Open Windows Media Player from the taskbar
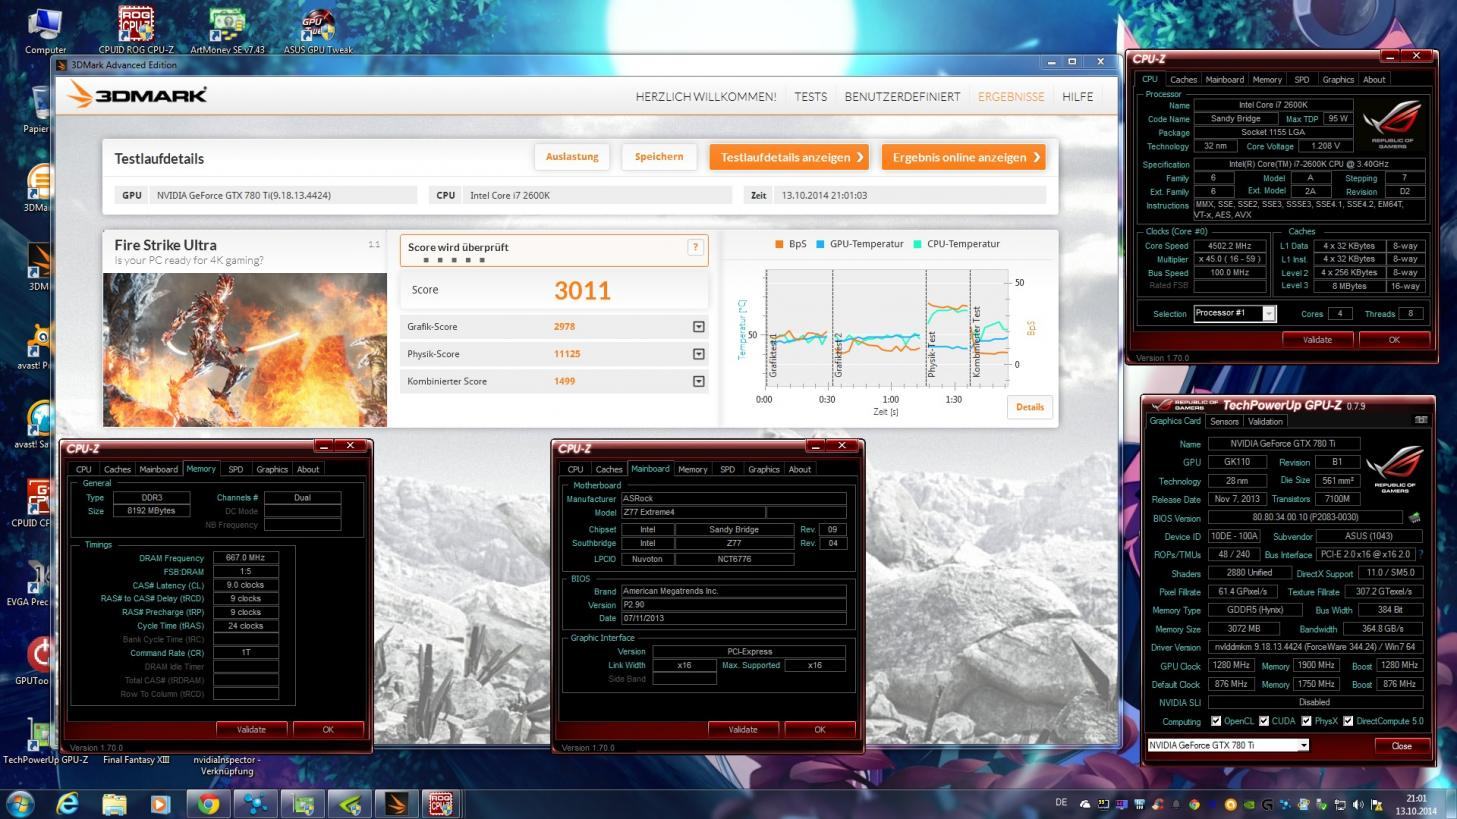 click(160, 804)
